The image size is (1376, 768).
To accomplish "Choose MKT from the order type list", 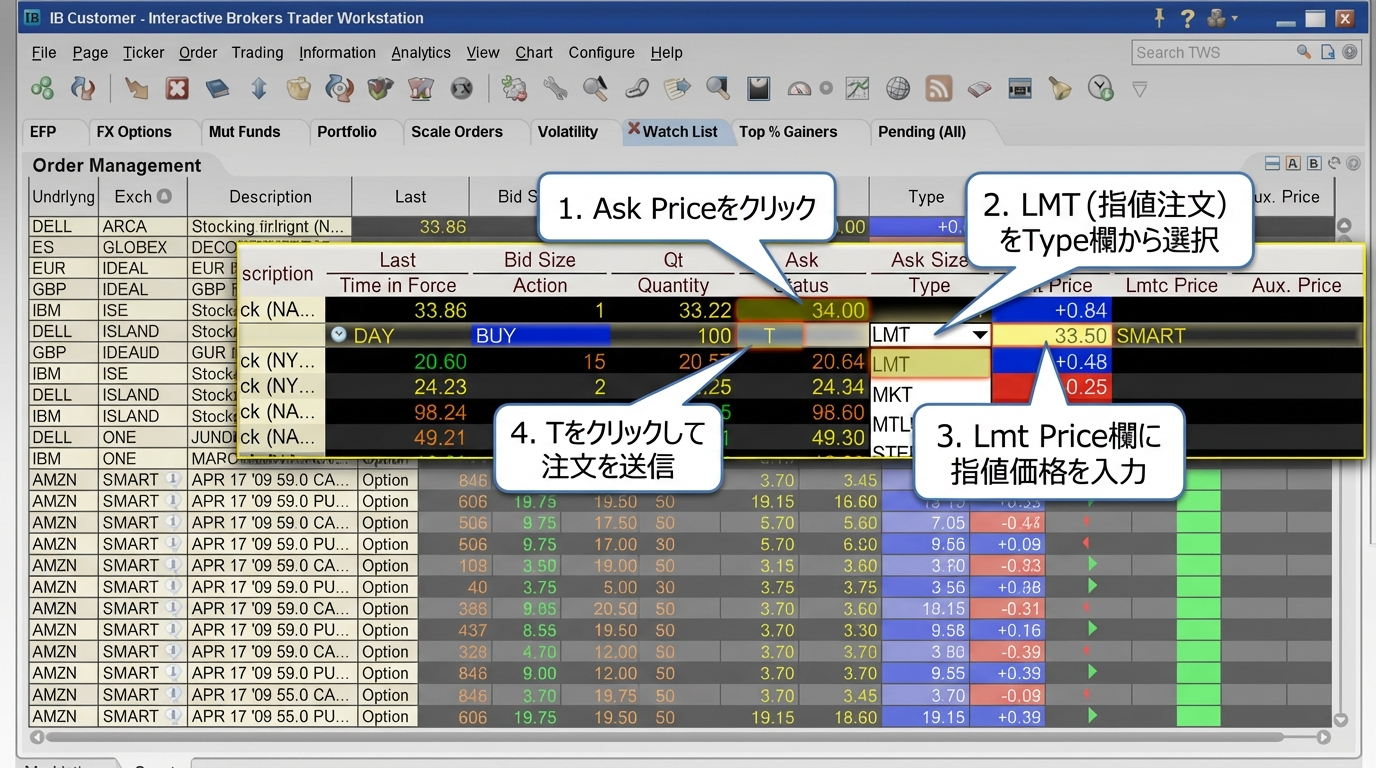I will coord(893,394).
